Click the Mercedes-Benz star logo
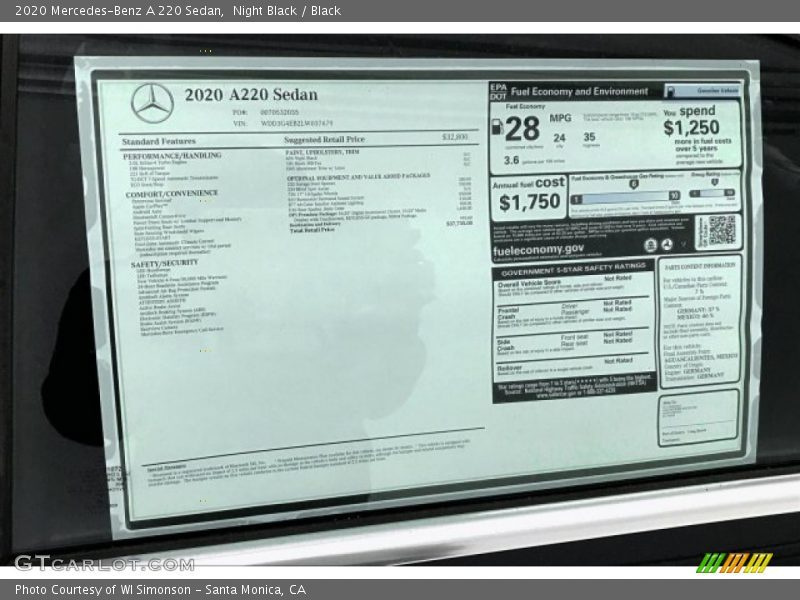800x600 pixels. pyautogui.click(x=152, y=103)
